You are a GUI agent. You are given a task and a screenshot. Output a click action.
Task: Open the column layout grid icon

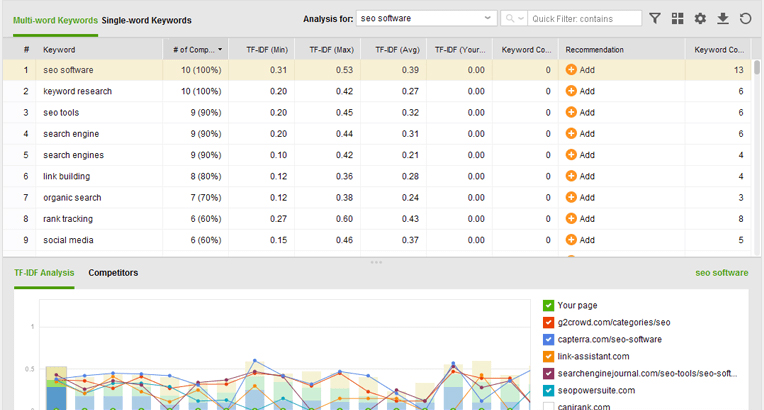click(678, 18)
